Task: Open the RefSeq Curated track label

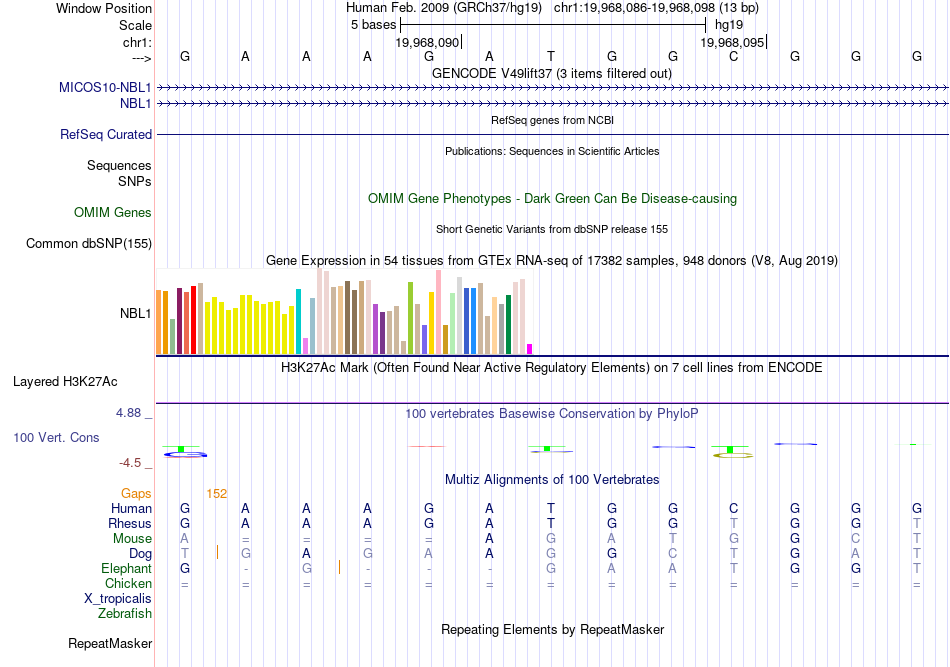Action: [x=105, y=134]
